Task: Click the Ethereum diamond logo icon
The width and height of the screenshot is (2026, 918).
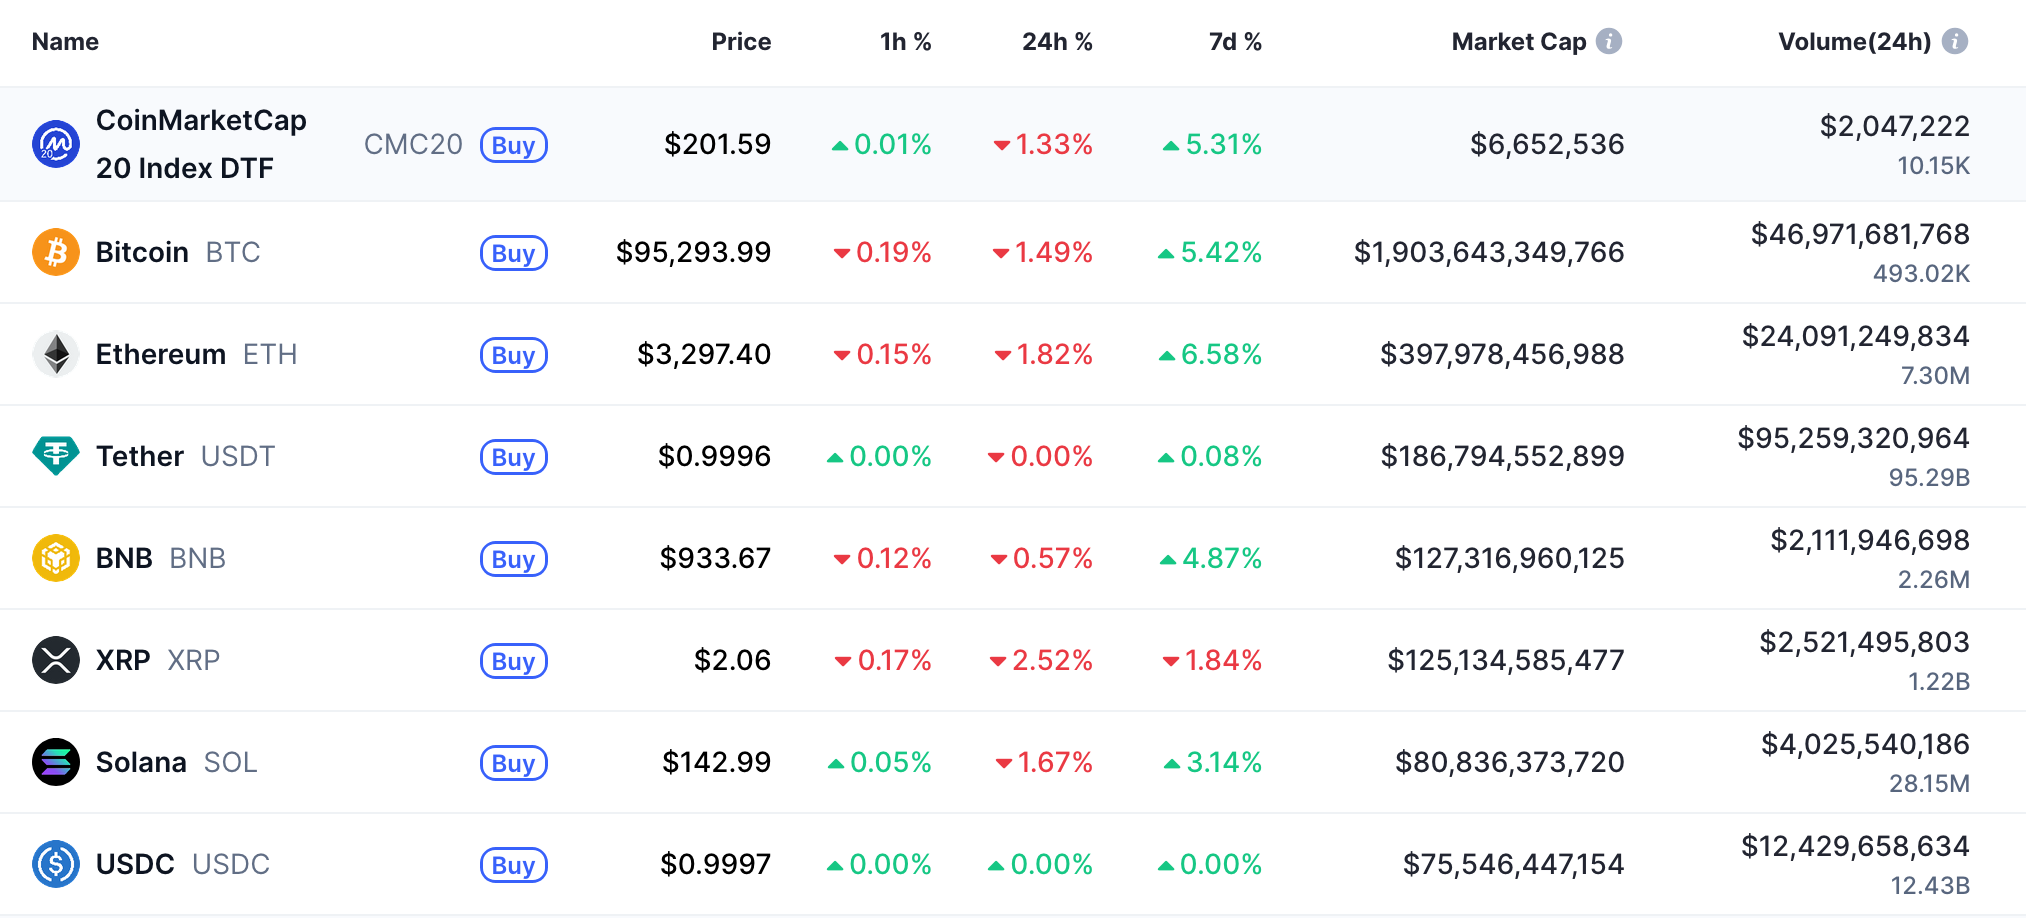Action: click(x=56, y=354)
